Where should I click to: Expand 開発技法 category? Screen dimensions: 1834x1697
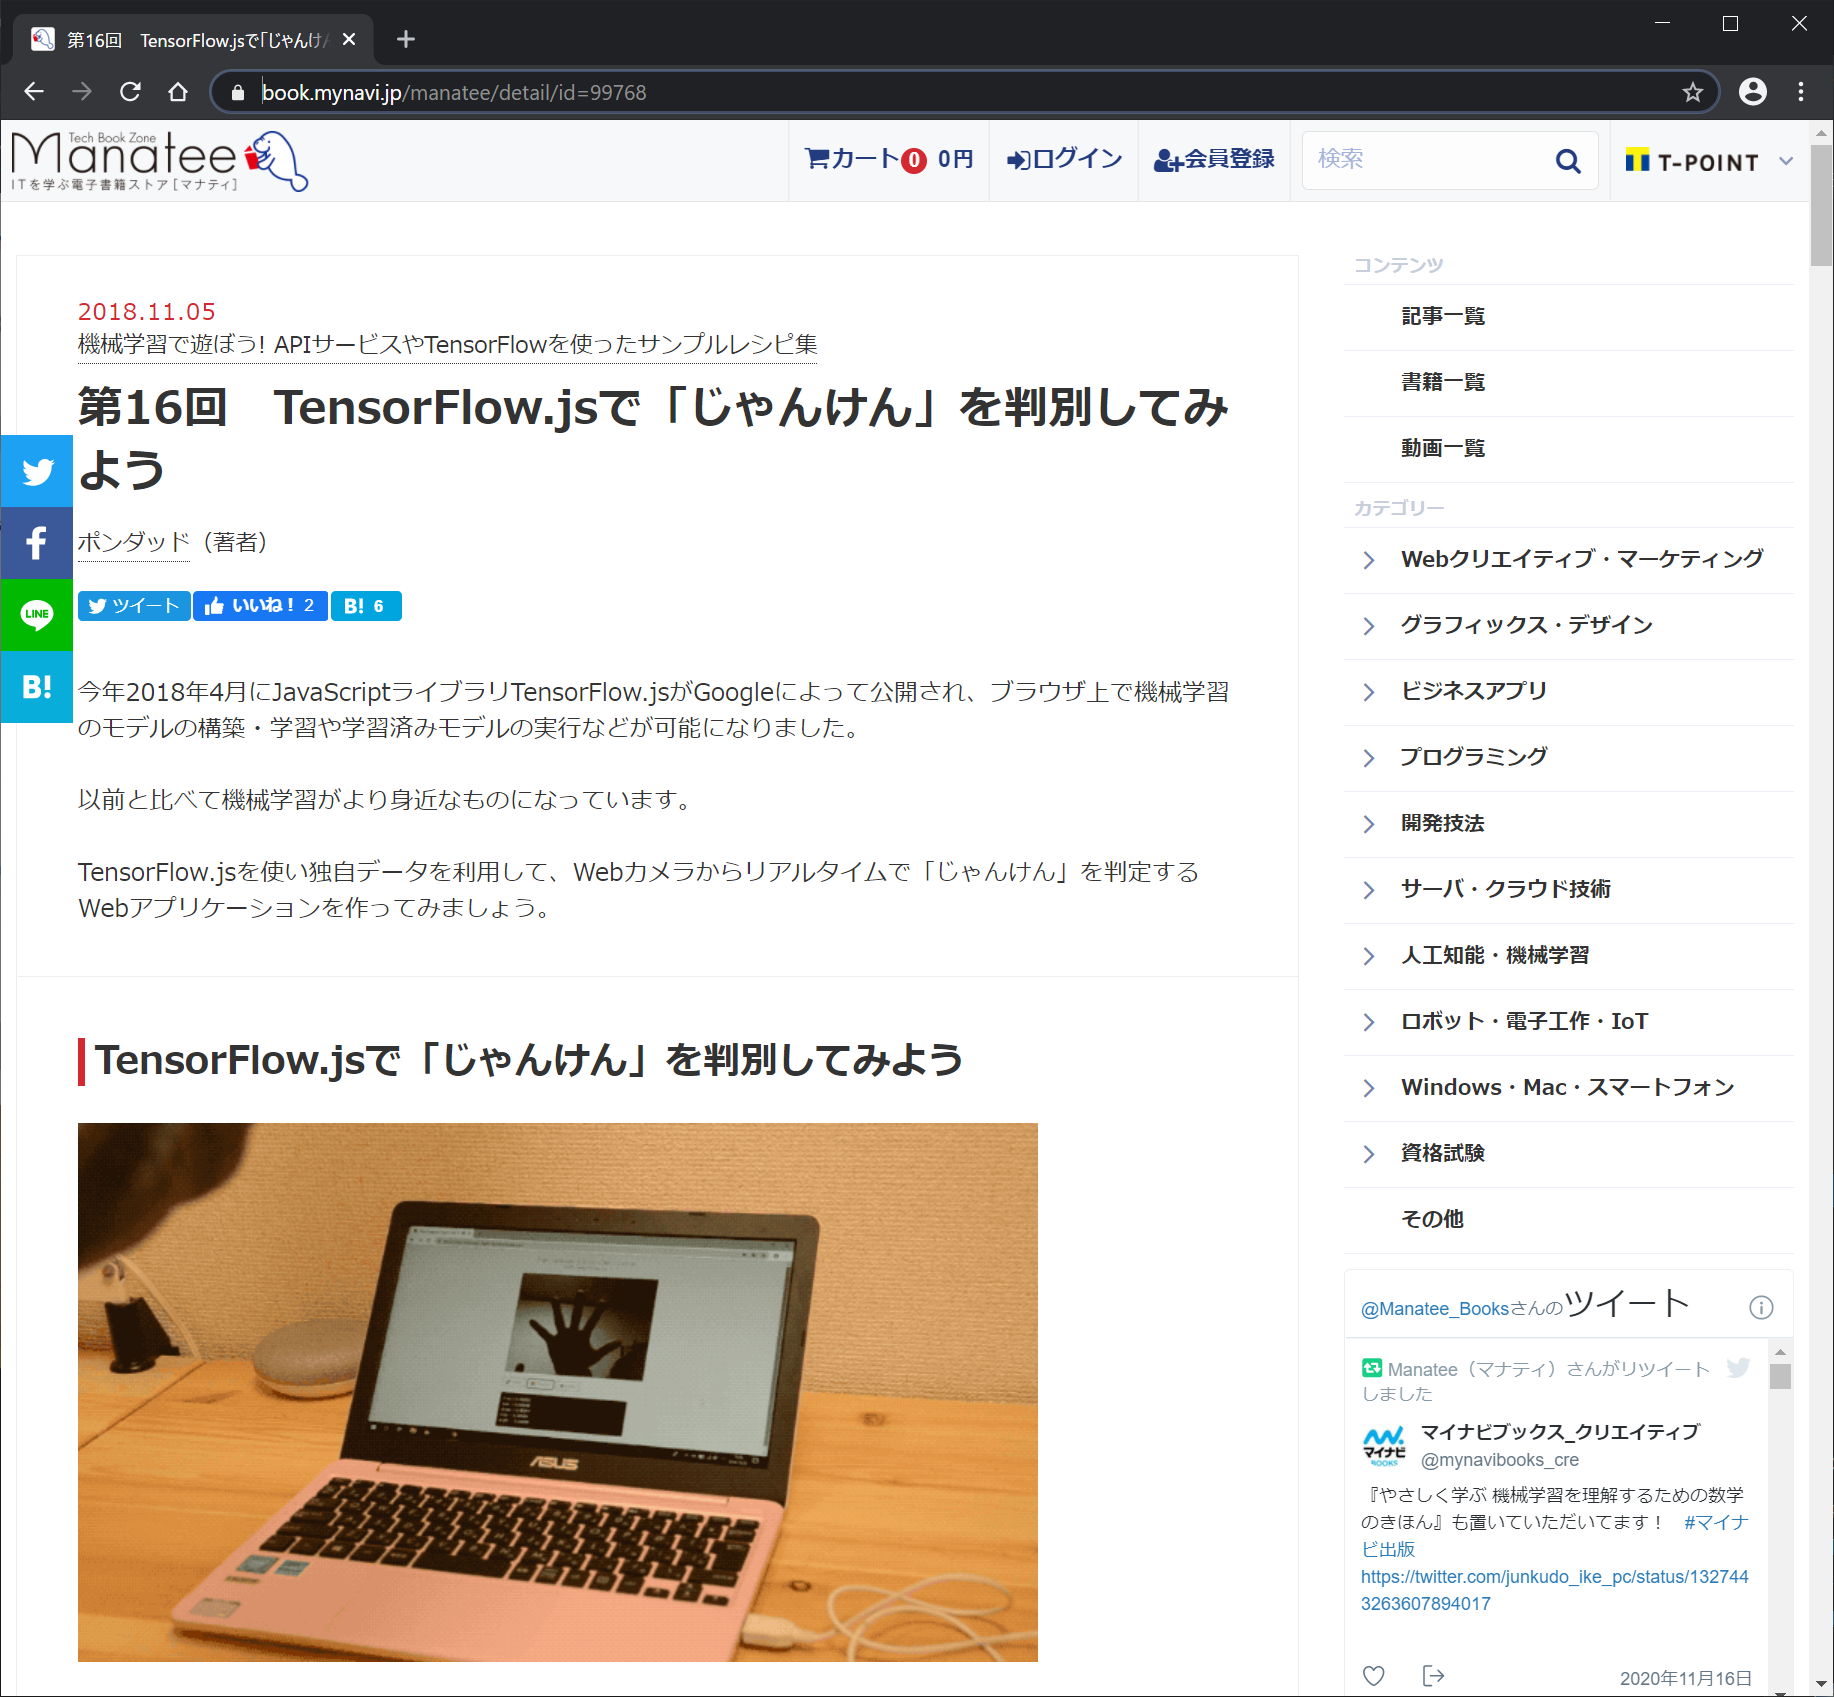pyautogui.click(x=1568, y=824)
